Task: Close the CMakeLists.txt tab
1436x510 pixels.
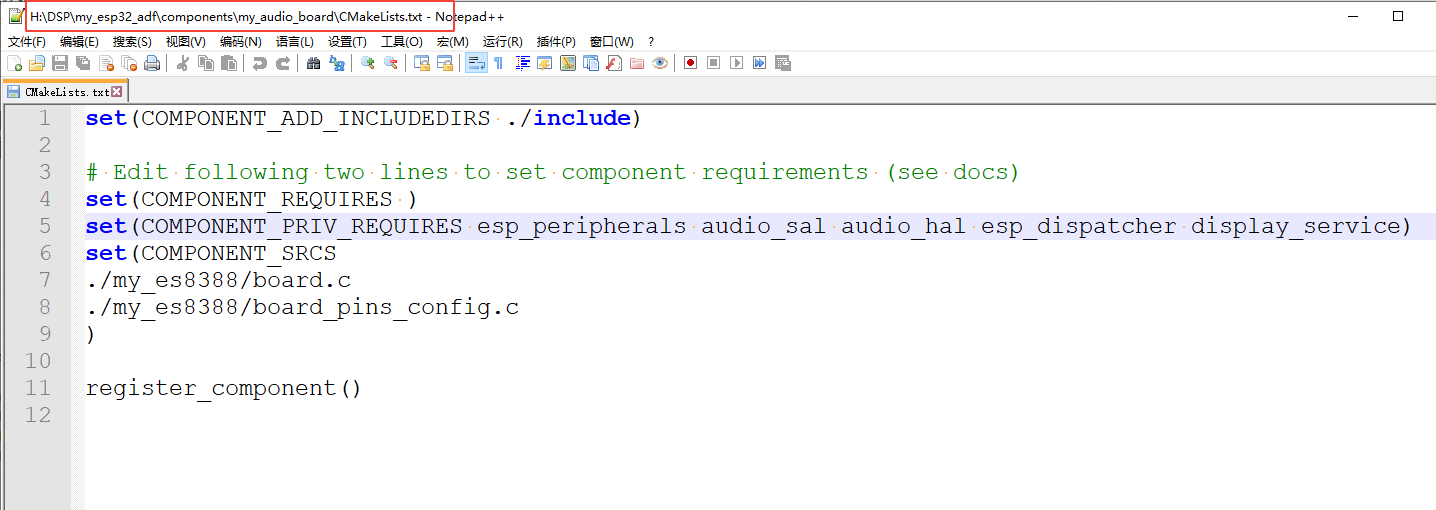Action: [117, 91]
